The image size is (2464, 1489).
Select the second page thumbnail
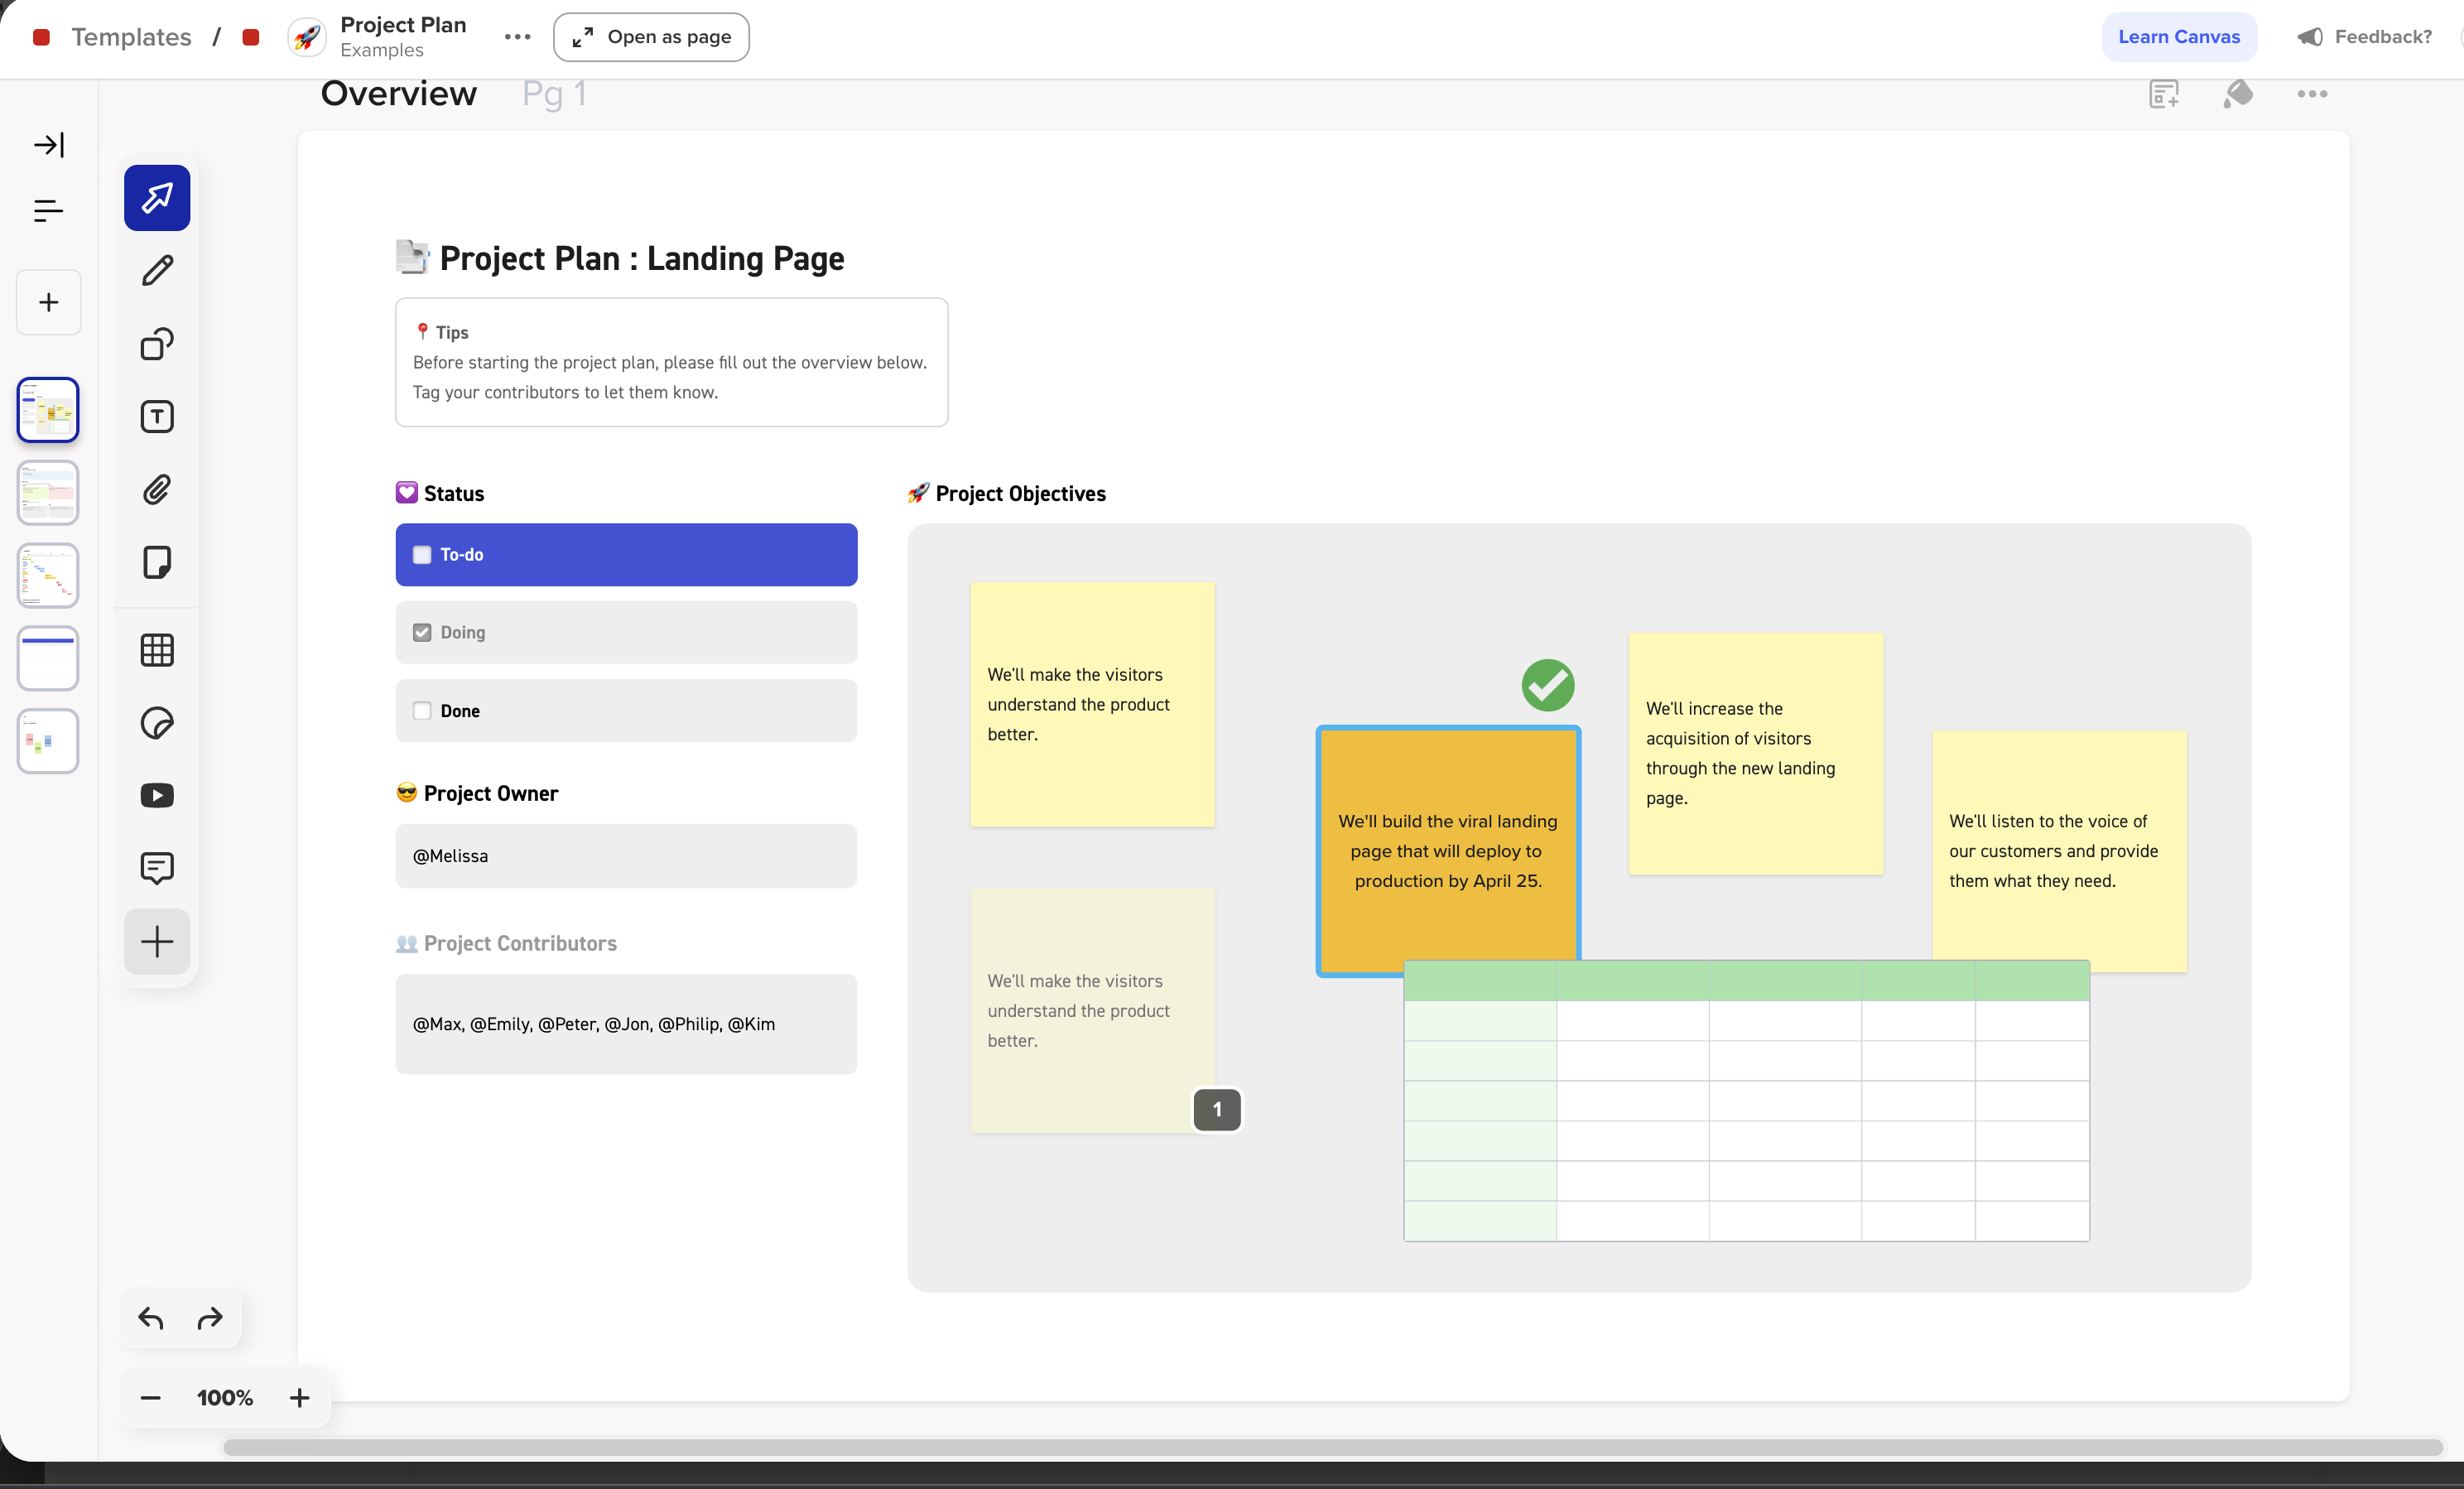click(x=48, y=492)
